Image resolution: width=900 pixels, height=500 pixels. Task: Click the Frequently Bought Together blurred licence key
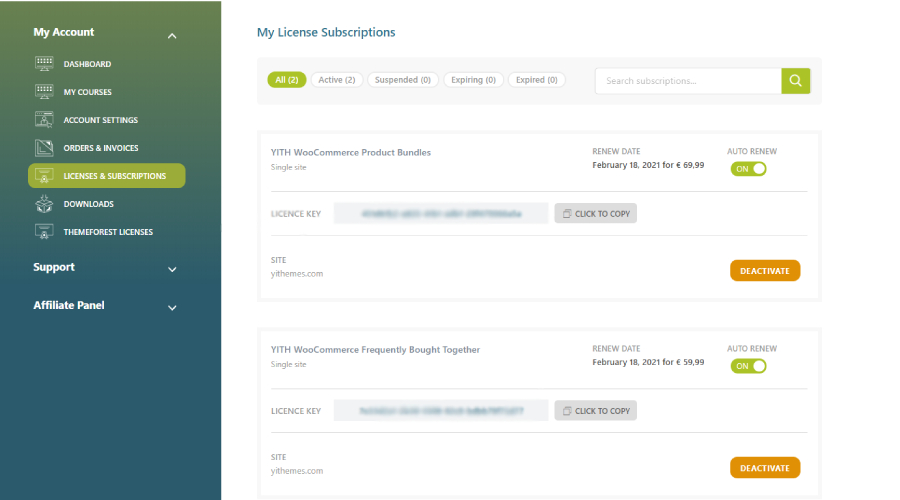tap(441, 411)
